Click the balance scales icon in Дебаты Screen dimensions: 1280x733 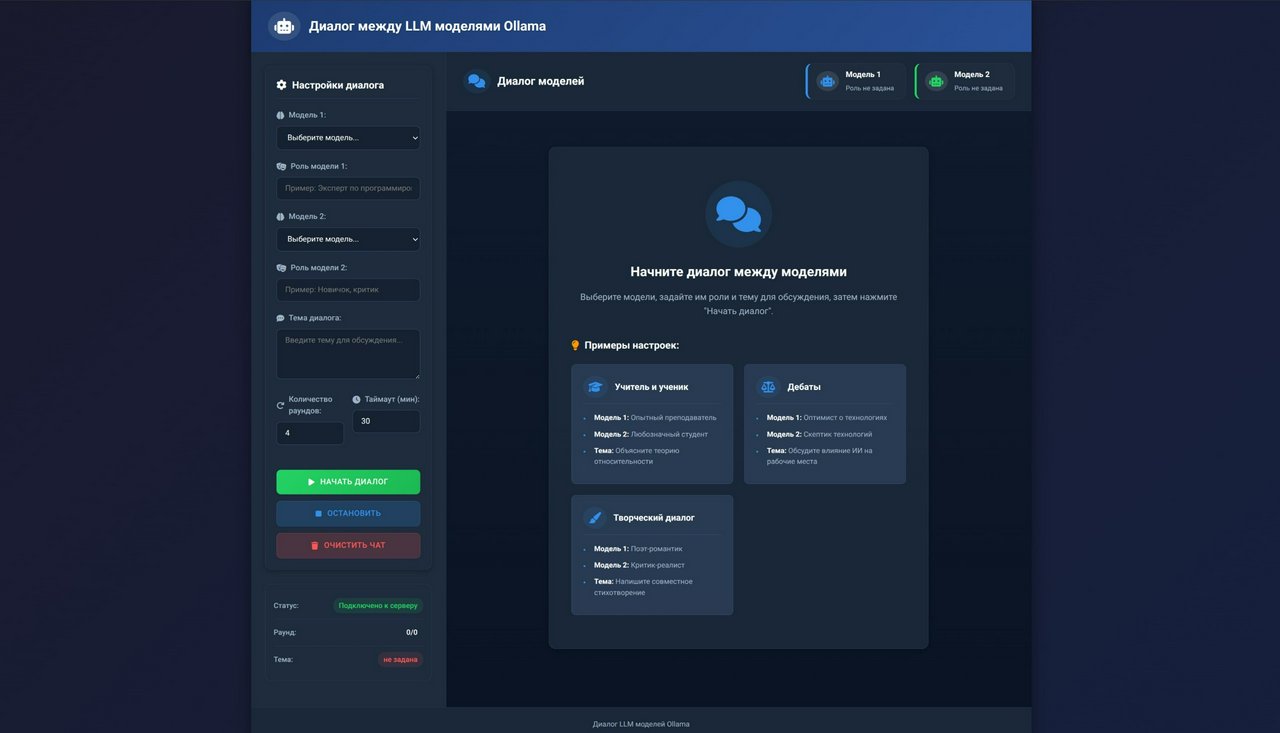coord(768,387)
